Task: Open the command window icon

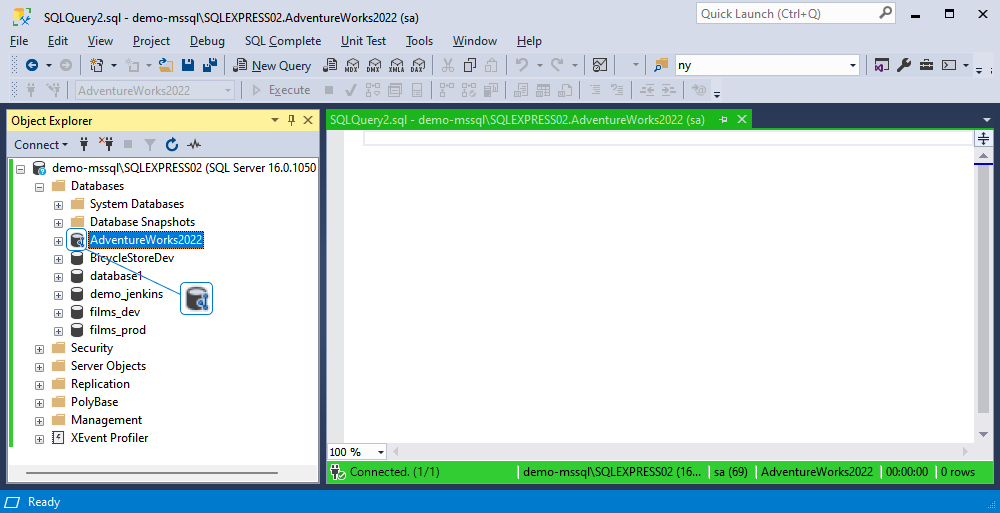Action: pyautogui.click(x=949, y=65)
